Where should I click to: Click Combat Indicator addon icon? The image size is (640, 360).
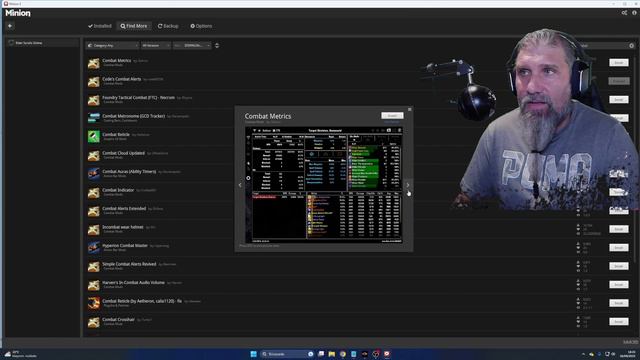93,192
